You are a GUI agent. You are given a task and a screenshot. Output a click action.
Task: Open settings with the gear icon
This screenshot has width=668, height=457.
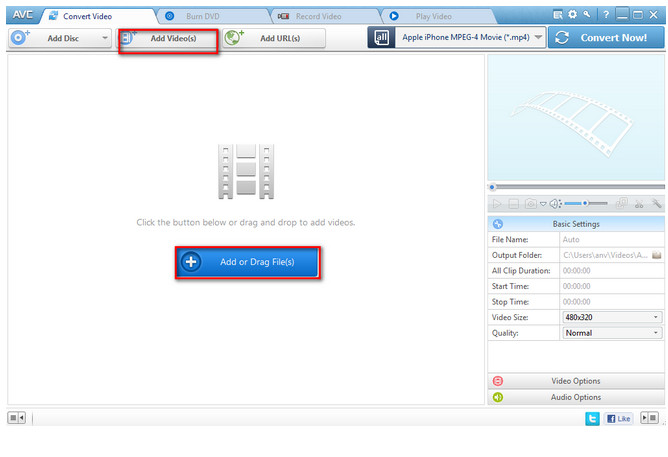coord(572,14)
